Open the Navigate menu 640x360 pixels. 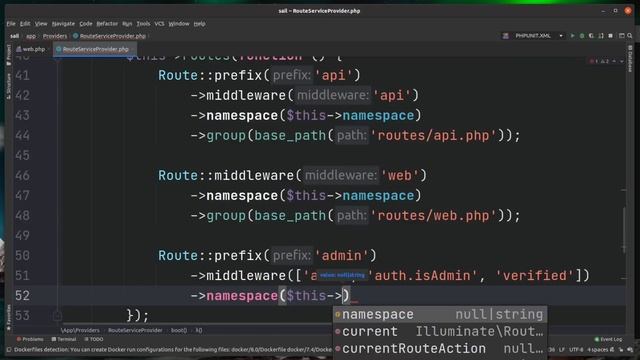tap(63, 24)
